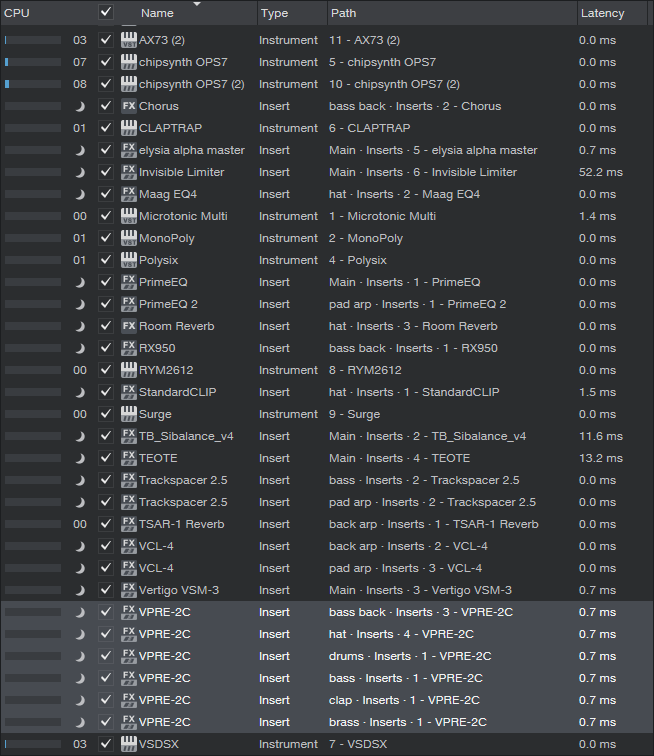Click the path "bass · Inserts · 1 - VPRE-2C"
The width and height of the screenshot is (654, 756).
[x=406, y=678]
